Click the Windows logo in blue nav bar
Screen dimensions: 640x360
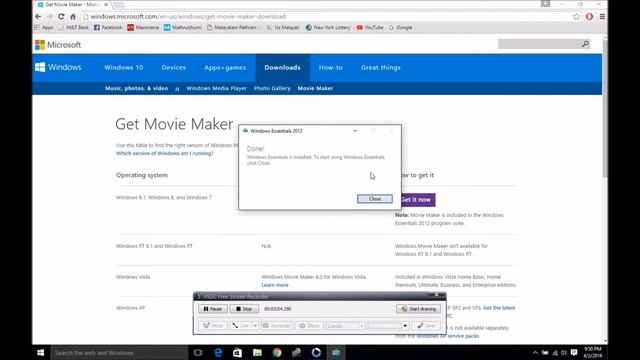[58, 67]
